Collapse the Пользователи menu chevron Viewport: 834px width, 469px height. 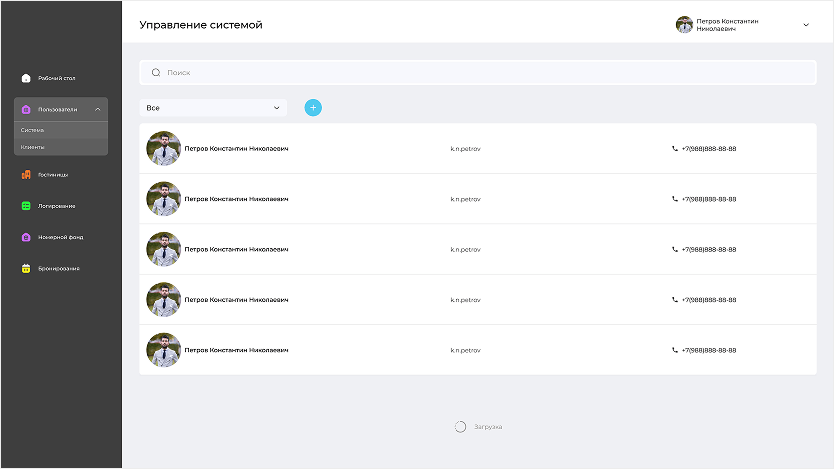pos(97,109)
